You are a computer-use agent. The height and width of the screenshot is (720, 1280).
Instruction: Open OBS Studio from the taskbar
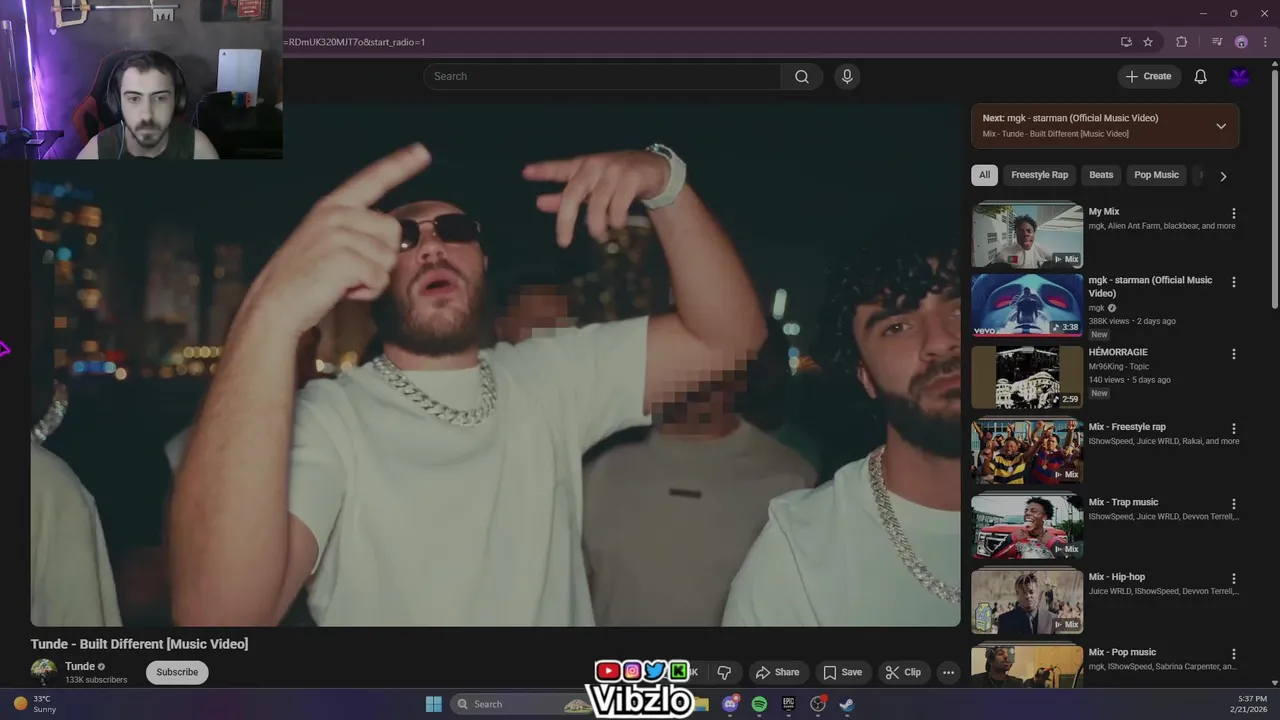coord(818,704)
